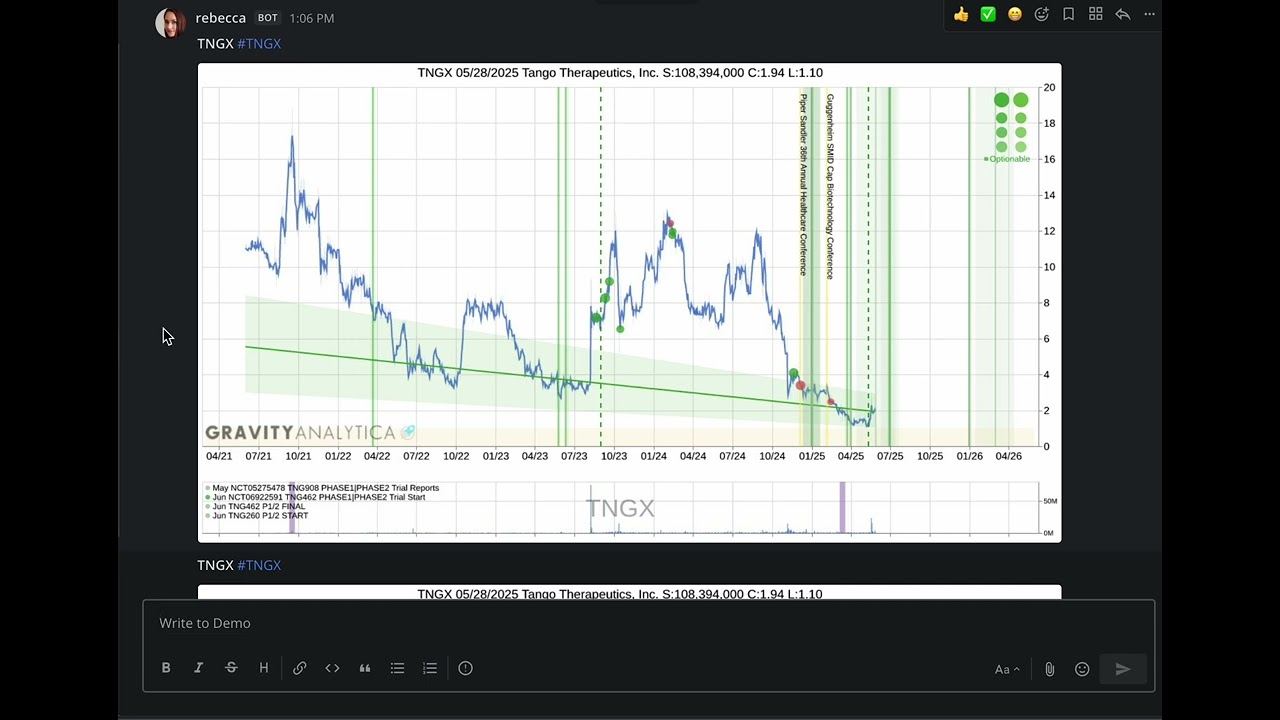React with grinning face emoji
This screenshot has height=720, width=1280.
1015,14
